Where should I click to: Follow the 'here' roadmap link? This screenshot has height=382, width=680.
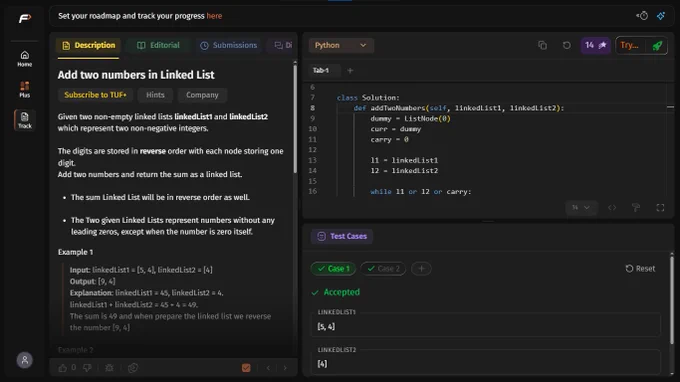(x=214, y=16)
